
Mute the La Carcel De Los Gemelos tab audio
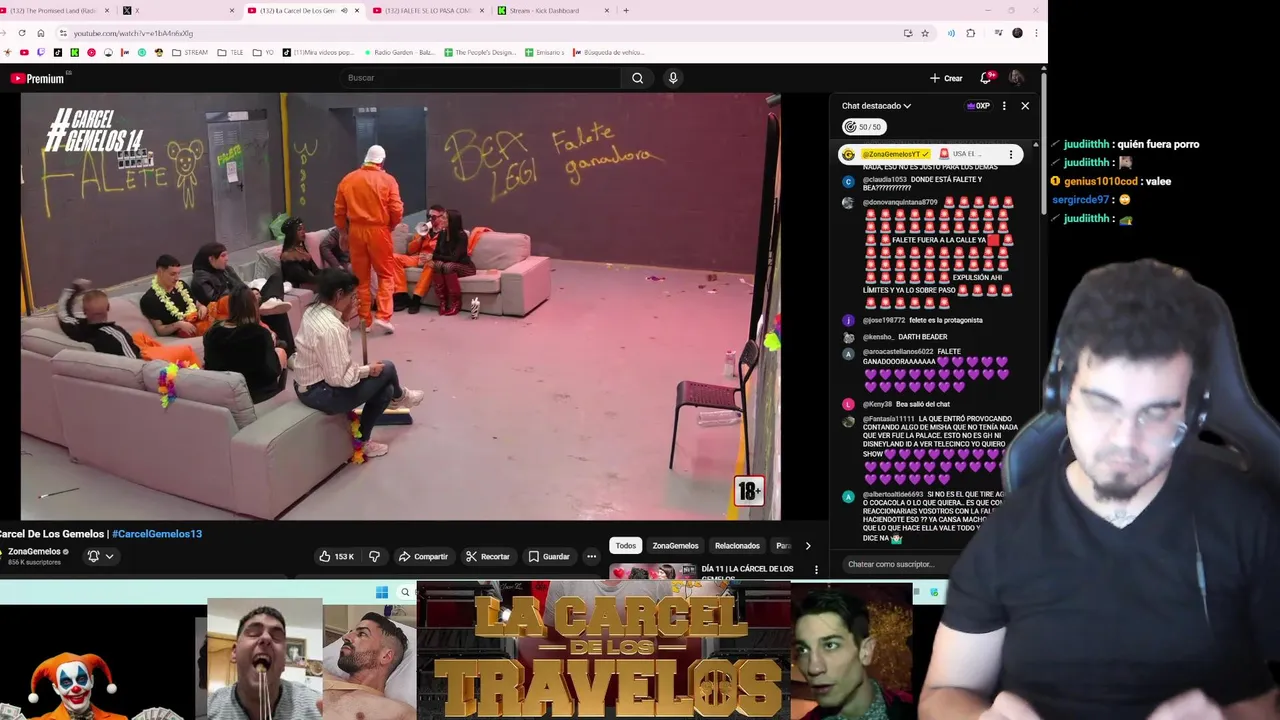(x=344, y=11)
